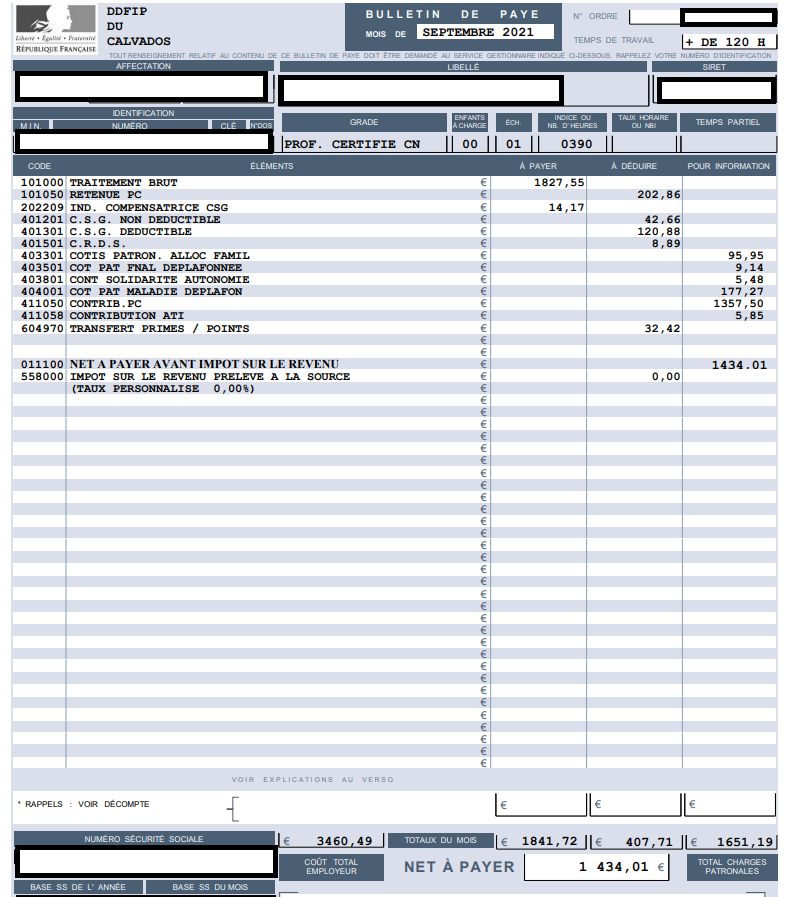
Task: Select C.S.G. NON DEDUCTIBLE row label
Action: tap(145, 219)
